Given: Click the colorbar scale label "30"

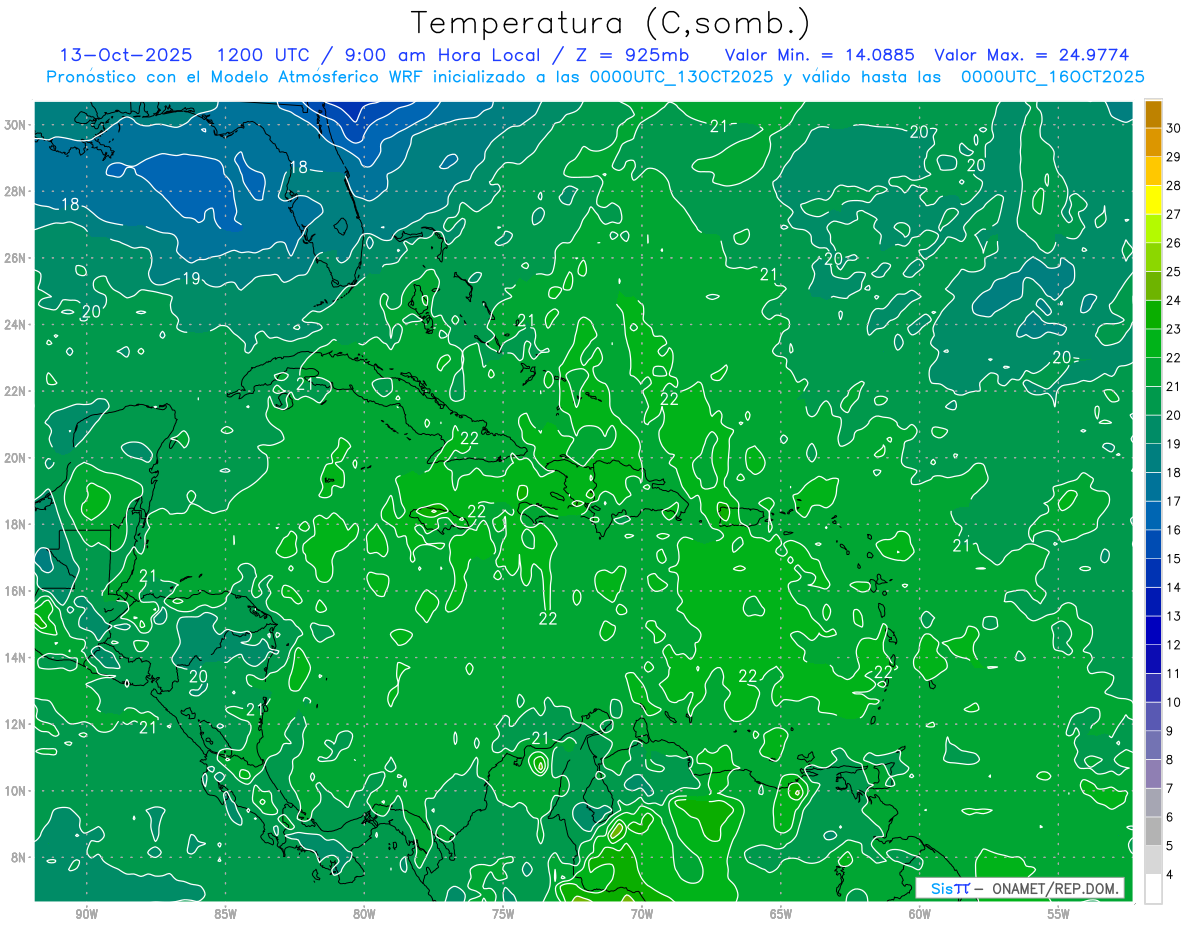Looking at the screenshot, I should coord(1173,128).
